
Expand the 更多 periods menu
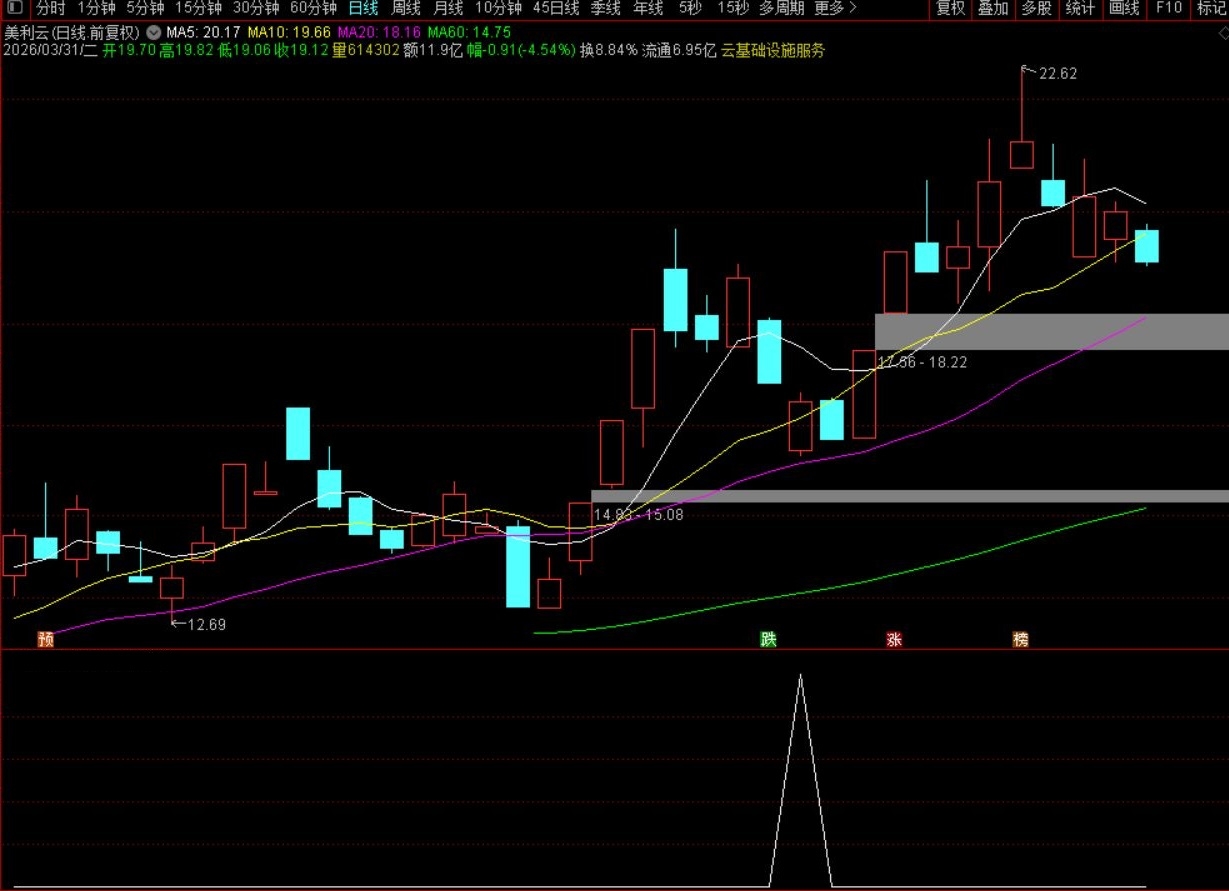point(836,8)
